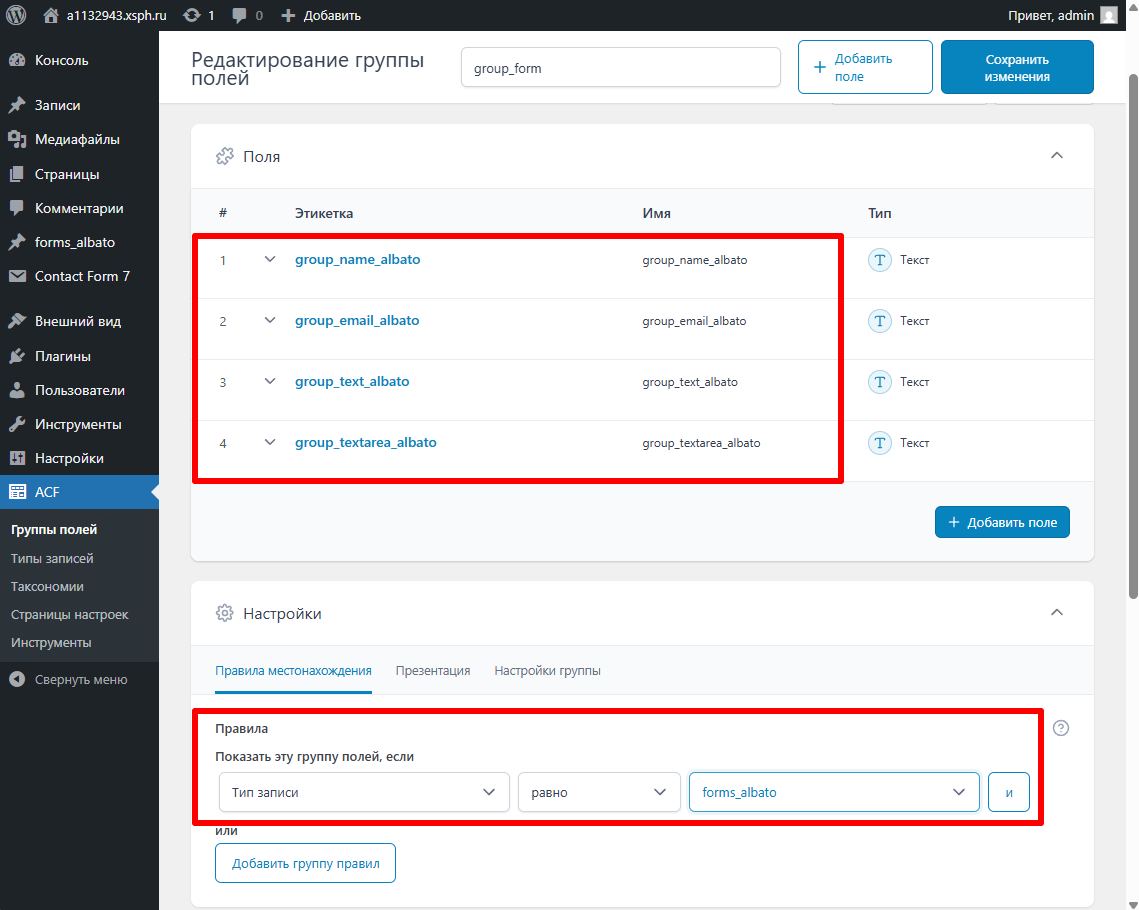Click the group_form title input field
Image resolution: width=1139 pixels, height=910 pixels.
click(x=620, y=68)
